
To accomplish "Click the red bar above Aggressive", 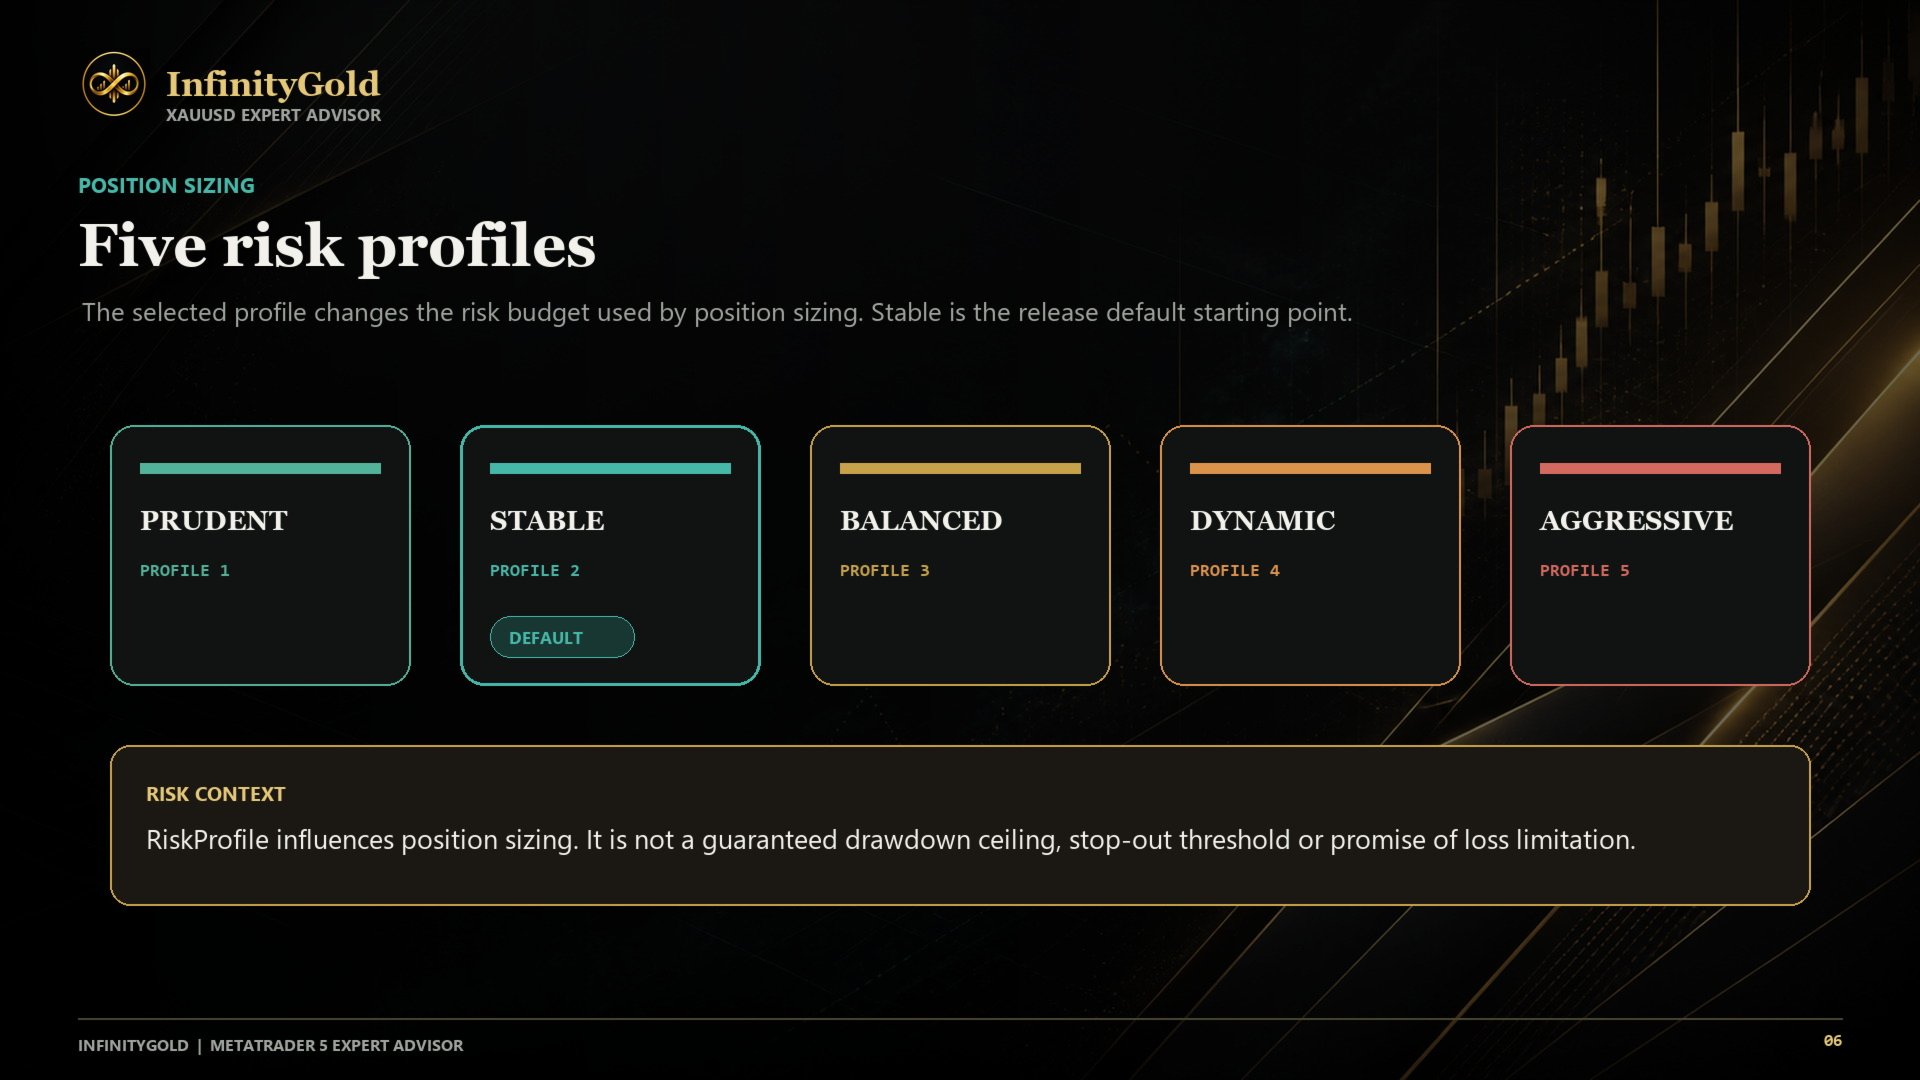I will (1660, 468).
